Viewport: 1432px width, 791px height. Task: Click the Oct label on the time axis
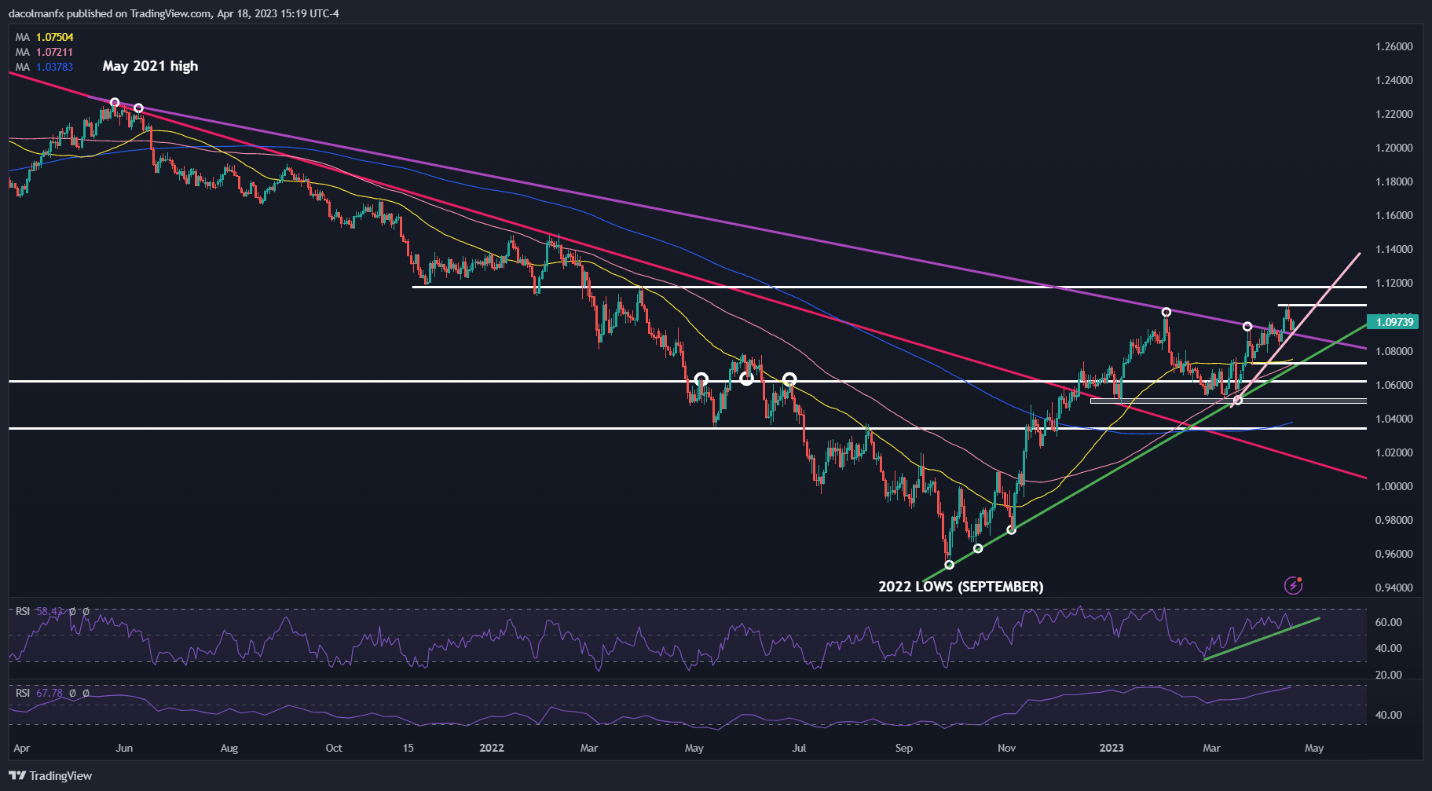pos(334,748)
